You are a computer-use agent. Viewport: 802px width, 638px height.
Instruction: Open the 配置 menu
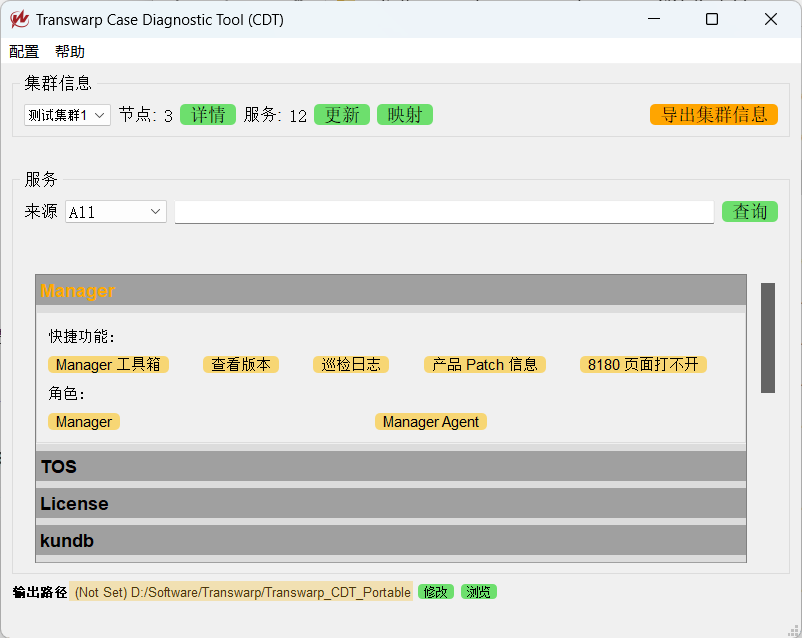[23, 51]
